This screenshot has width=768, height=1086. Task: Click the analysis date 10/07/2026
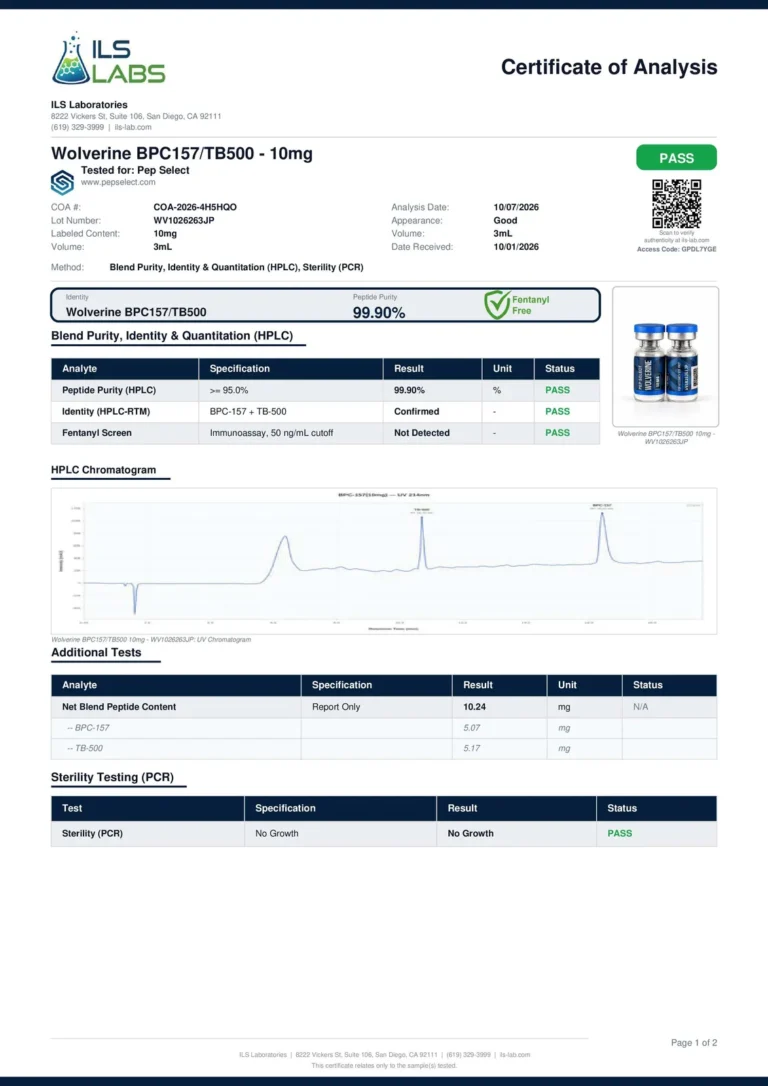516,207
